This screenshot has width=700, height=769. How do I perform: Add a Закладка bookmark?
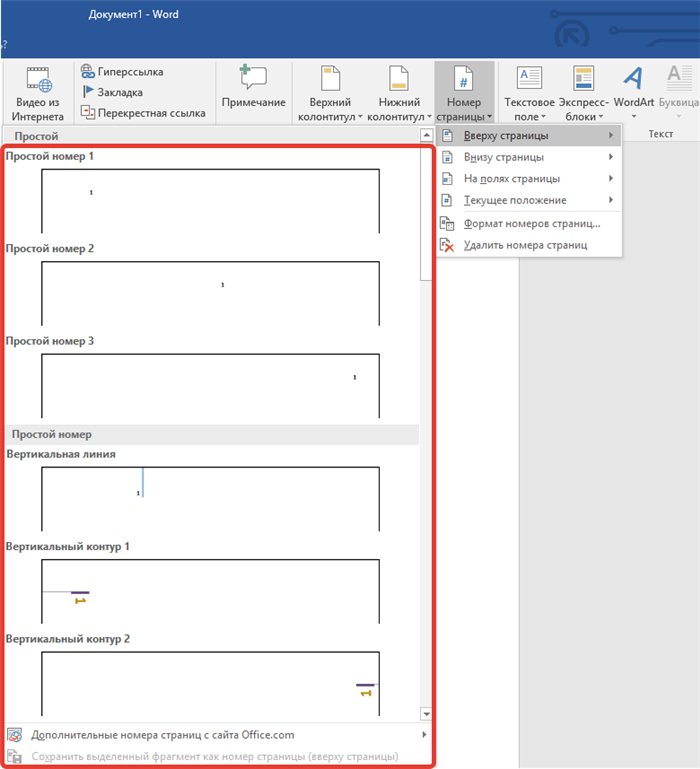(x=112, y=92)
